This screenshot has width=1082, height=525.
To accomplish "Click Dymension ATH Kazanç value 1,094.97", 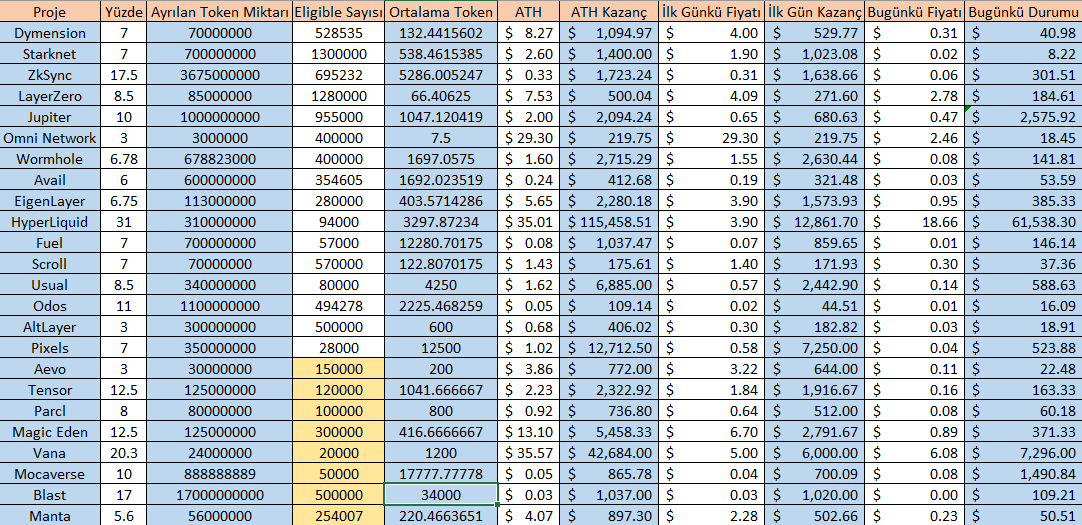I will pos(609,33).
